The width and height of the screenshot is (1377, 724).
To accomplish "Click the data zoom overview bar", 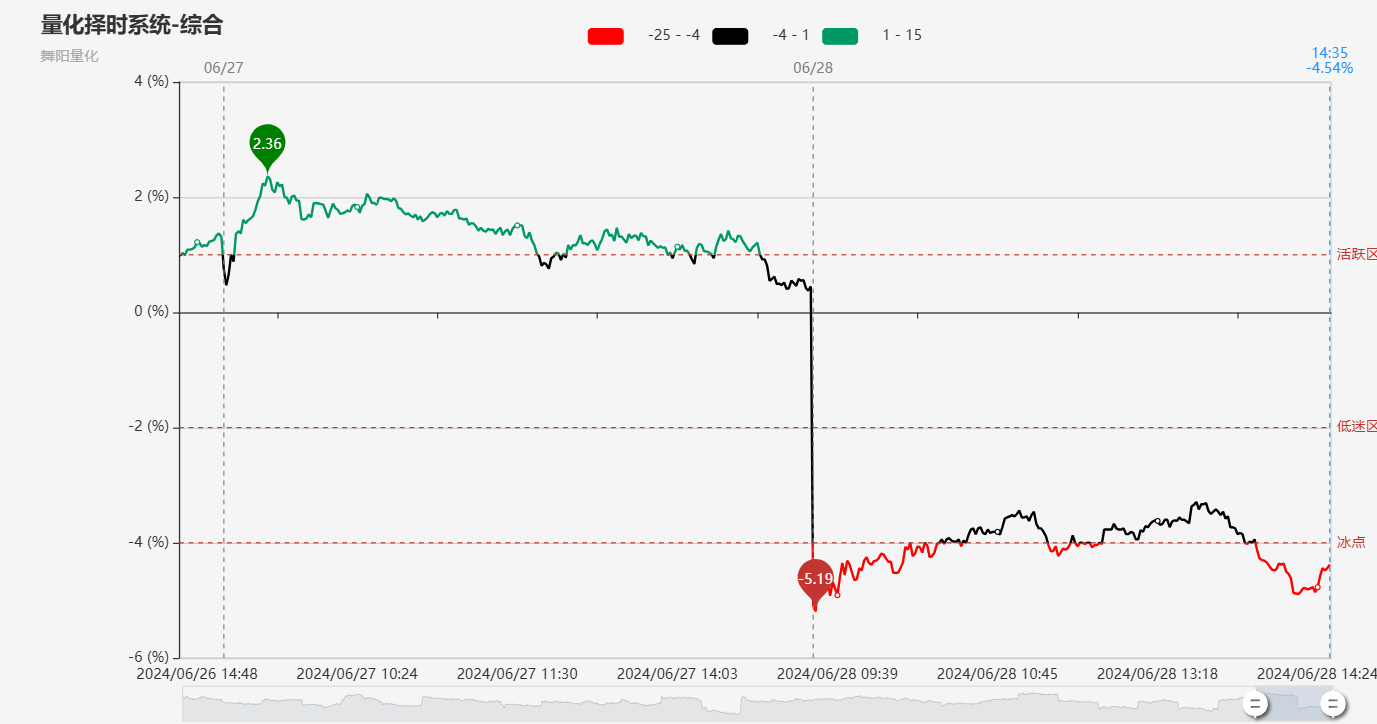I will tap(756, 704).
